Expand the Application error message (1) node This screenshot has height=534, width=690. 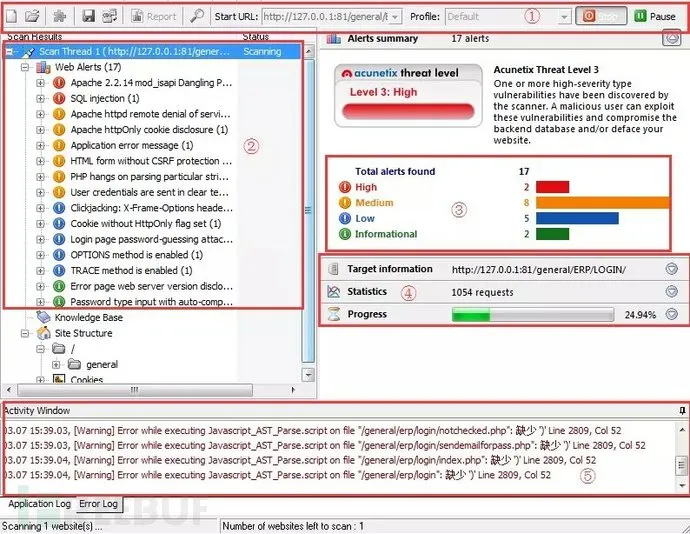pos(40,146)
